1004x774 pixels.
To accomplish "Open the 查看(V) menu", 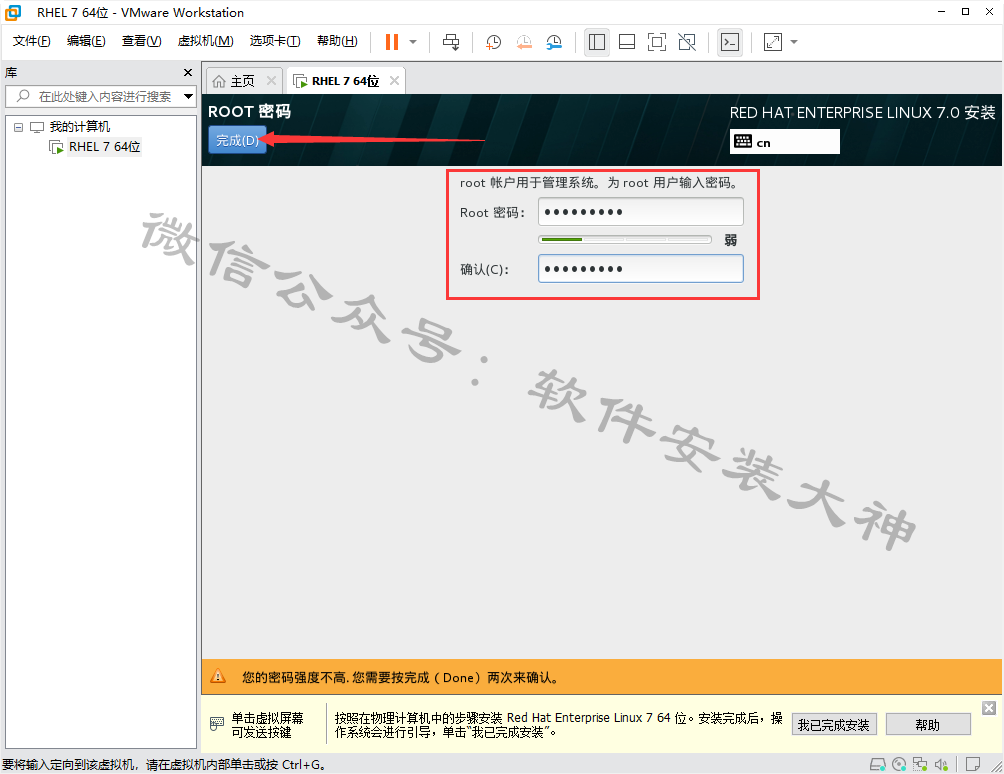I will [141, 41].
